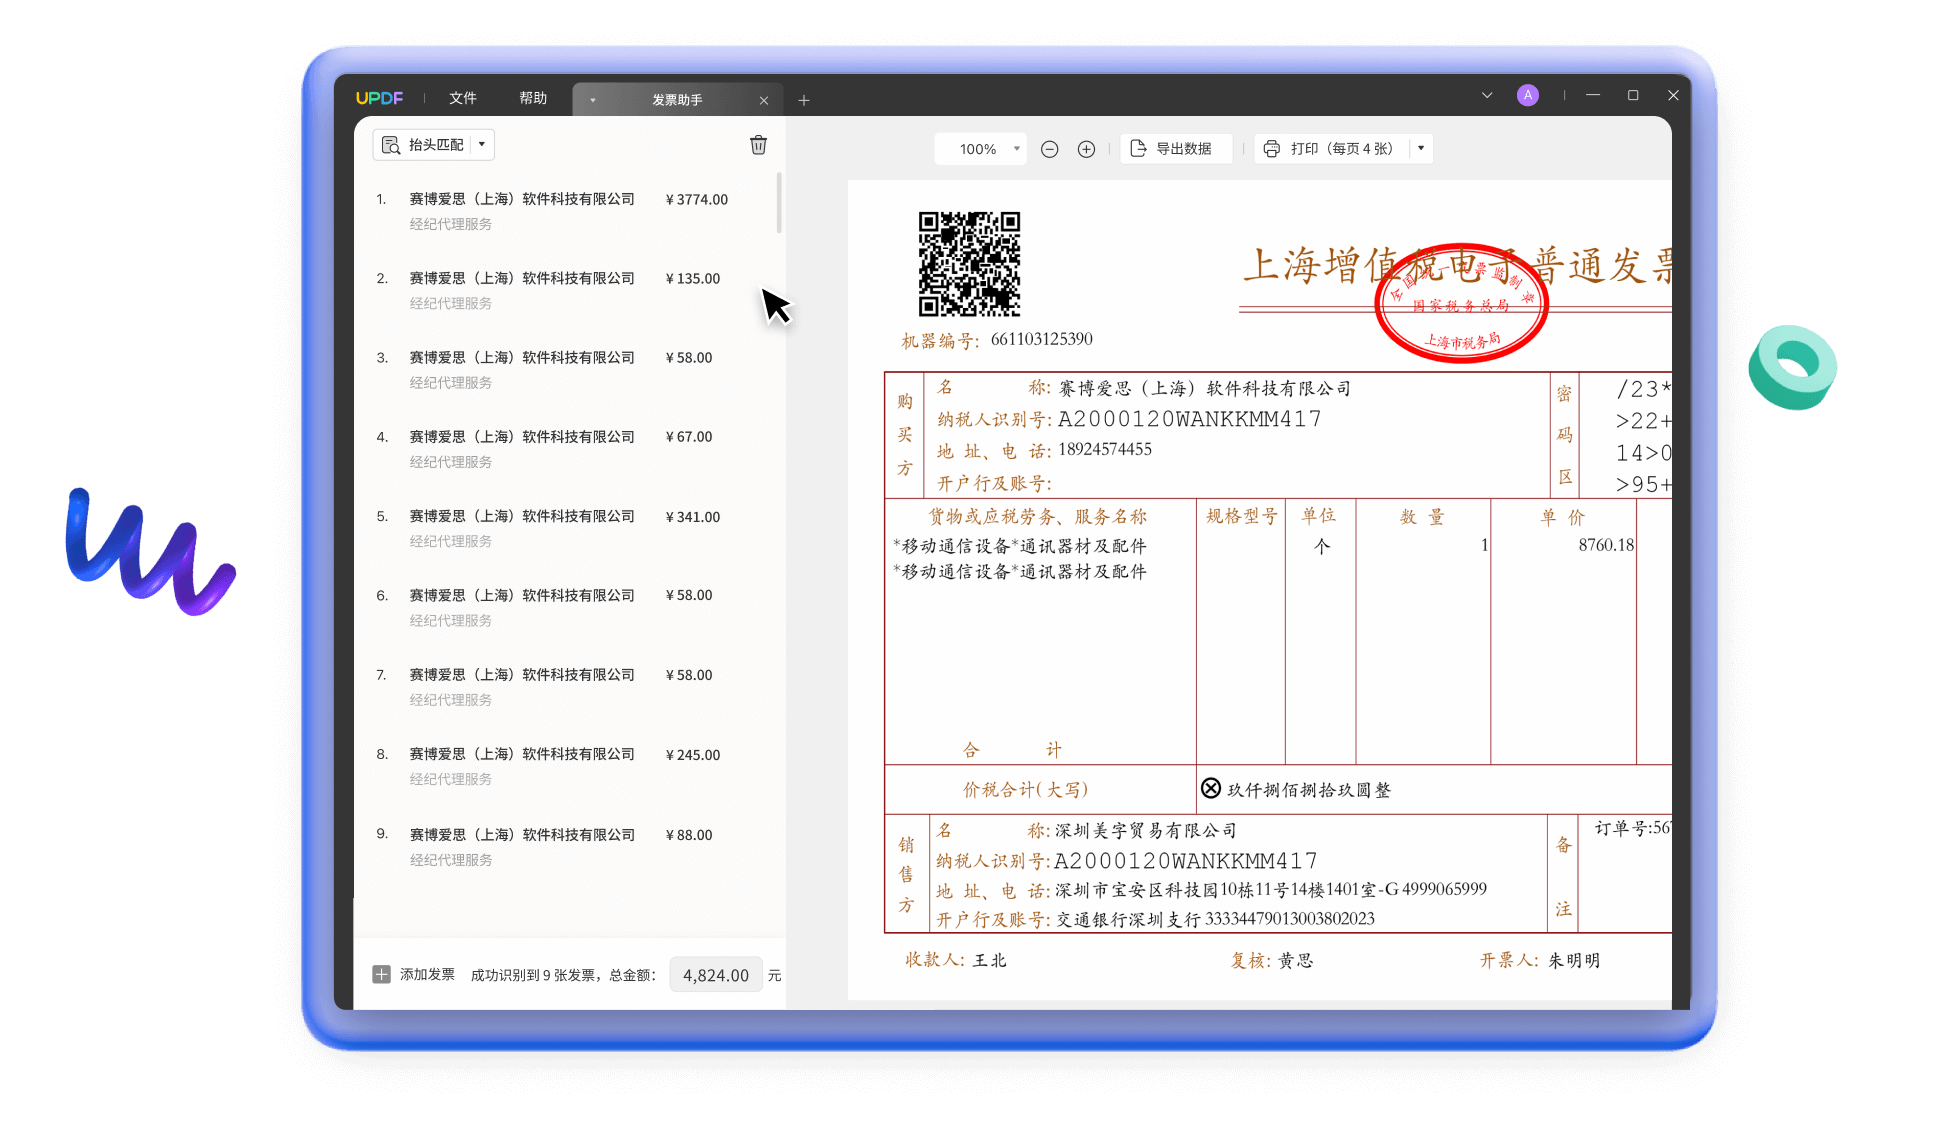Zoom in with the plus icon

point(1086,149)
